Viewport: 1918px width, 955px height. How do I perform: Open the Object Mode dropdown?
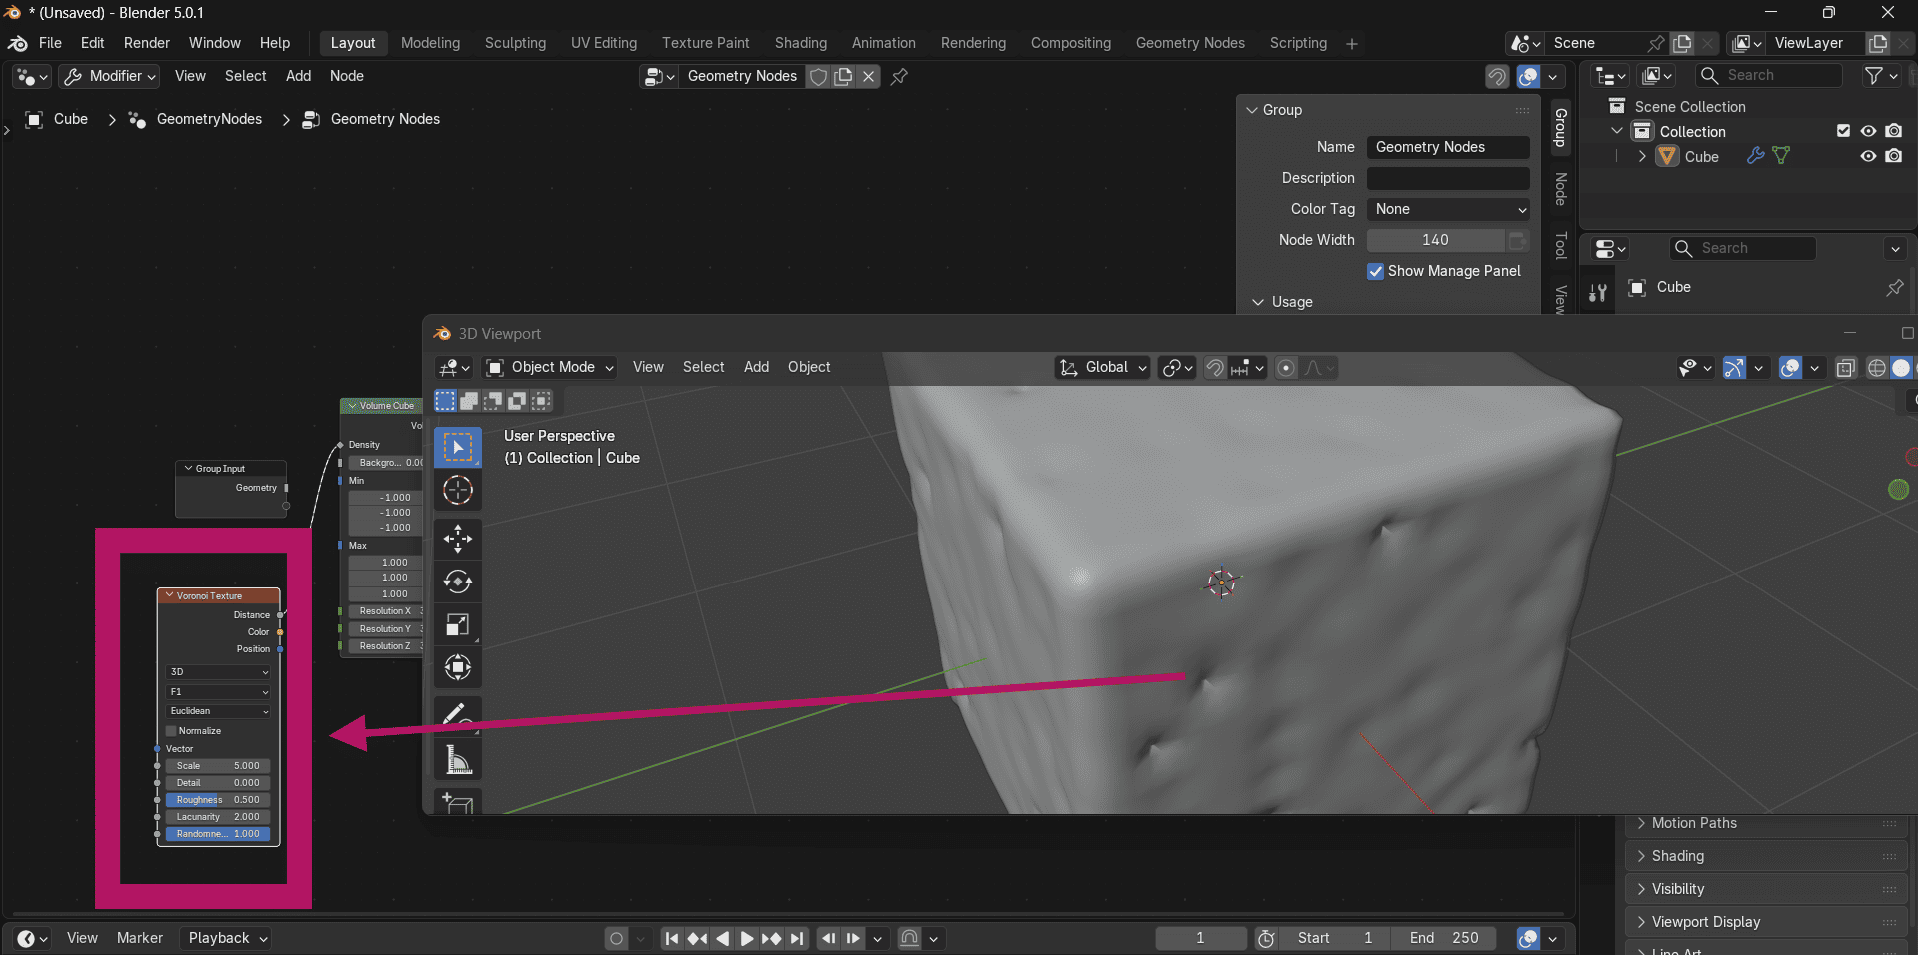click(550, 367)
